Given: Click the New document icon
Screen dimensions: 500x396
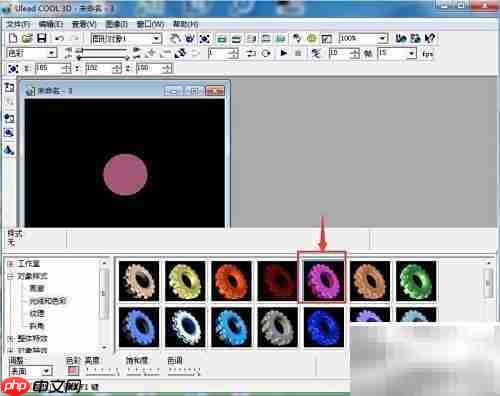Looking at the screenshot, I should click(x=13, y=38).
